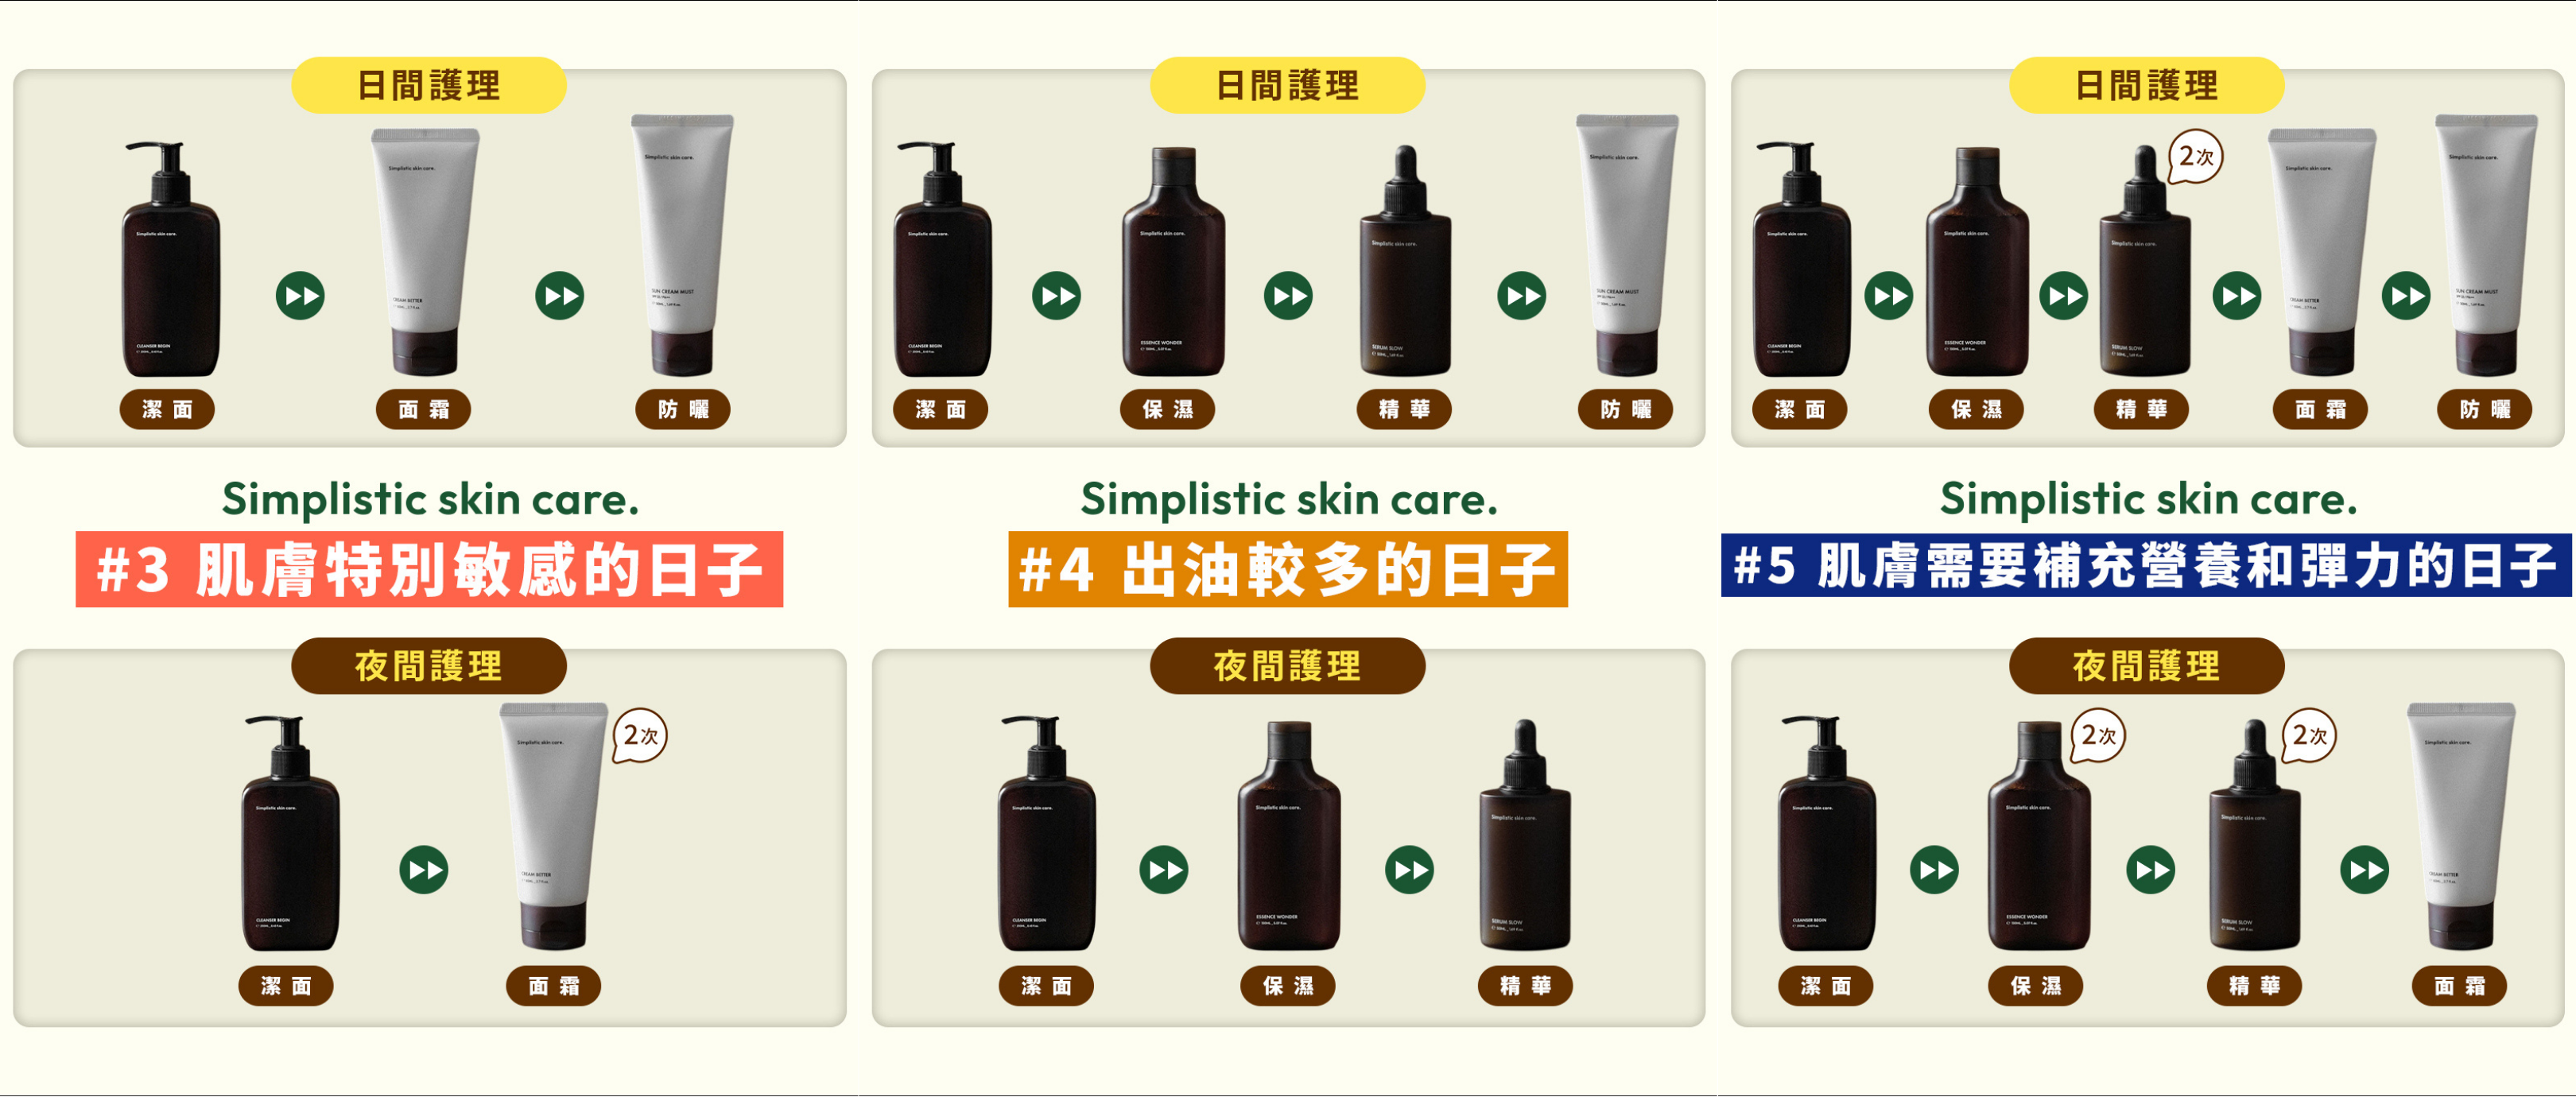This screenshot has width=2576, height=1097.
Task: Click the green forward arrow in #3 night routine
Action: pos(424,870)
